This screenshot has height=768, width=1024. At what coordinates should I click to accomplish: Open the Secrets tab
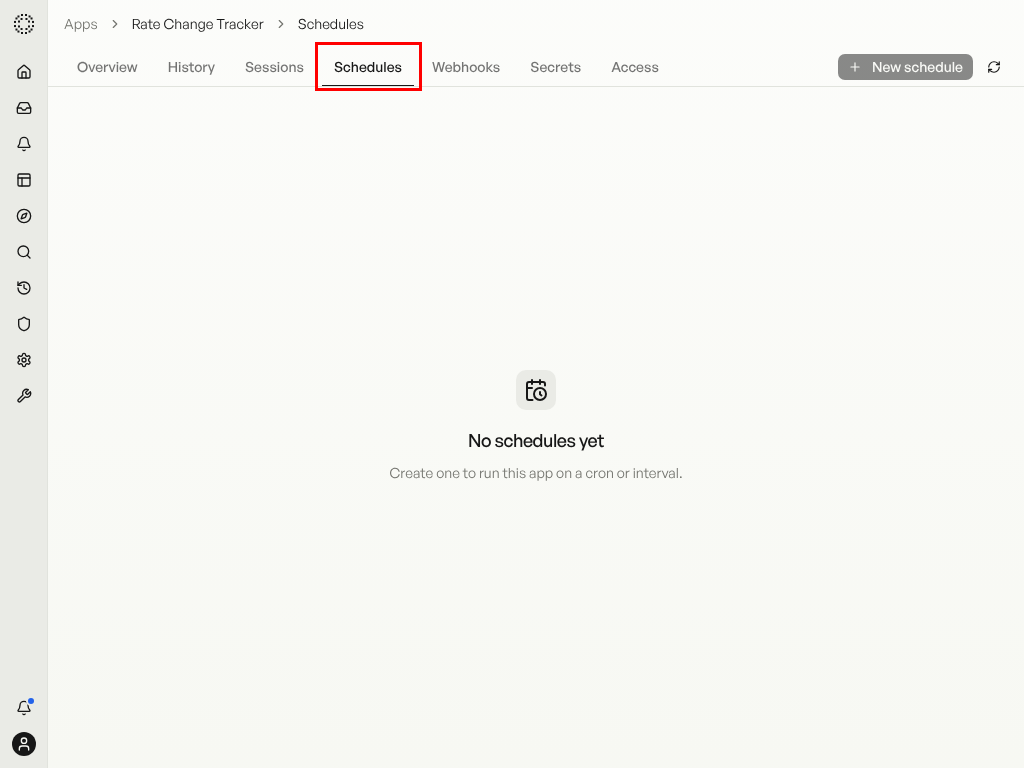[x=556, y=67]
